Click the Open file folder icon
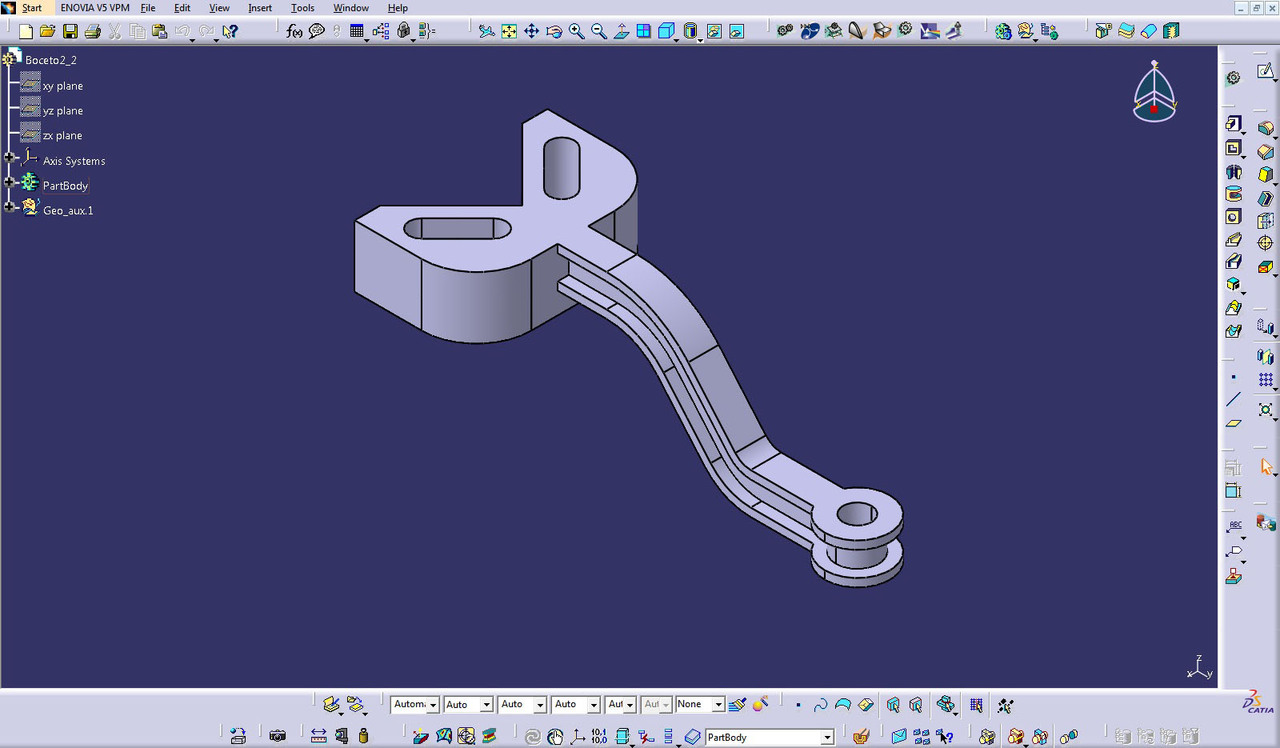The image size is (1280, 748). (48, 31)
